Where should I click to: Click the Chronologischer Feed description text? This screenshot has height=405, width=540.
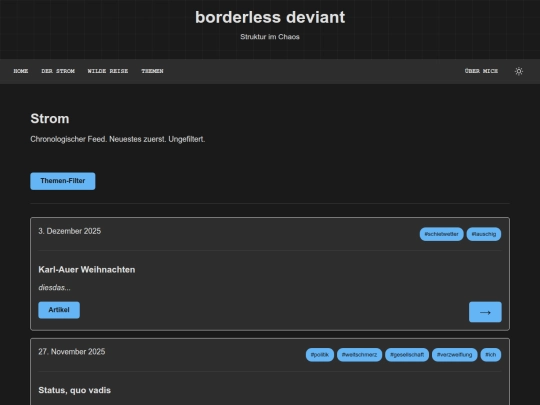[118, 139]
